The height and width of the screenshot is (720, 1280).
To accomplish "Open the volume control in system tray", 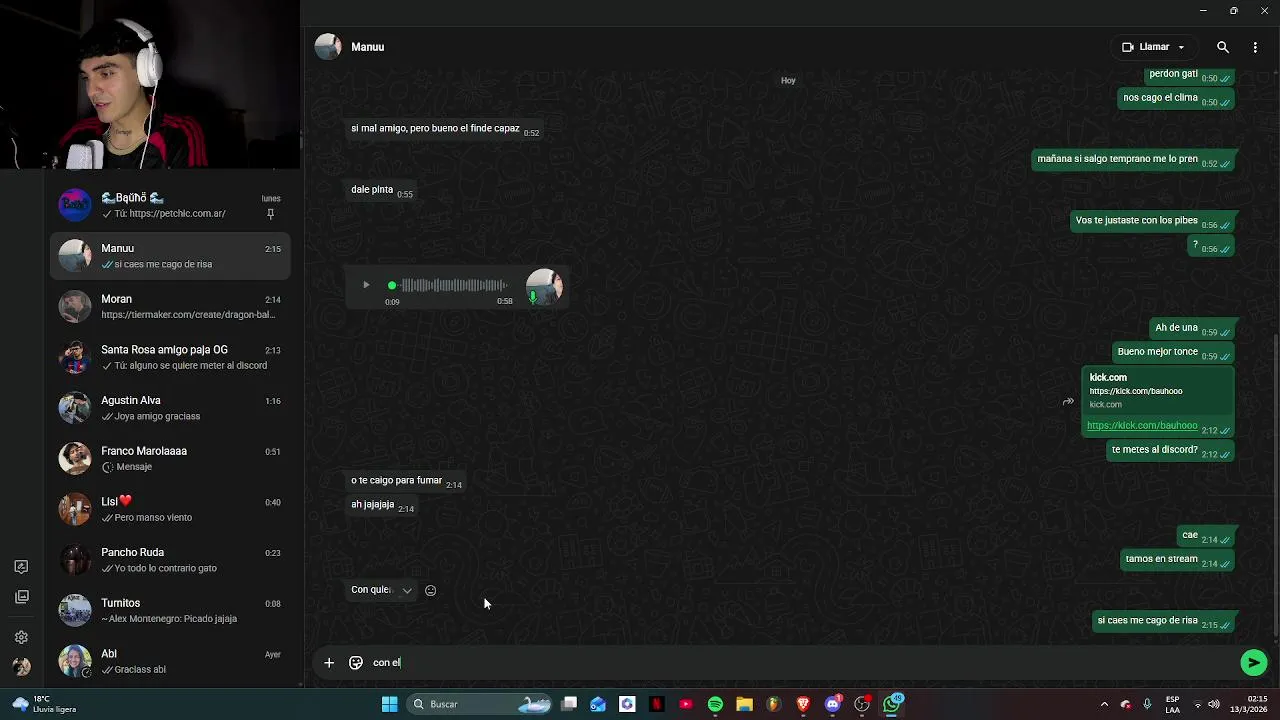I will pyautogui.click(x=1214, y=704).
